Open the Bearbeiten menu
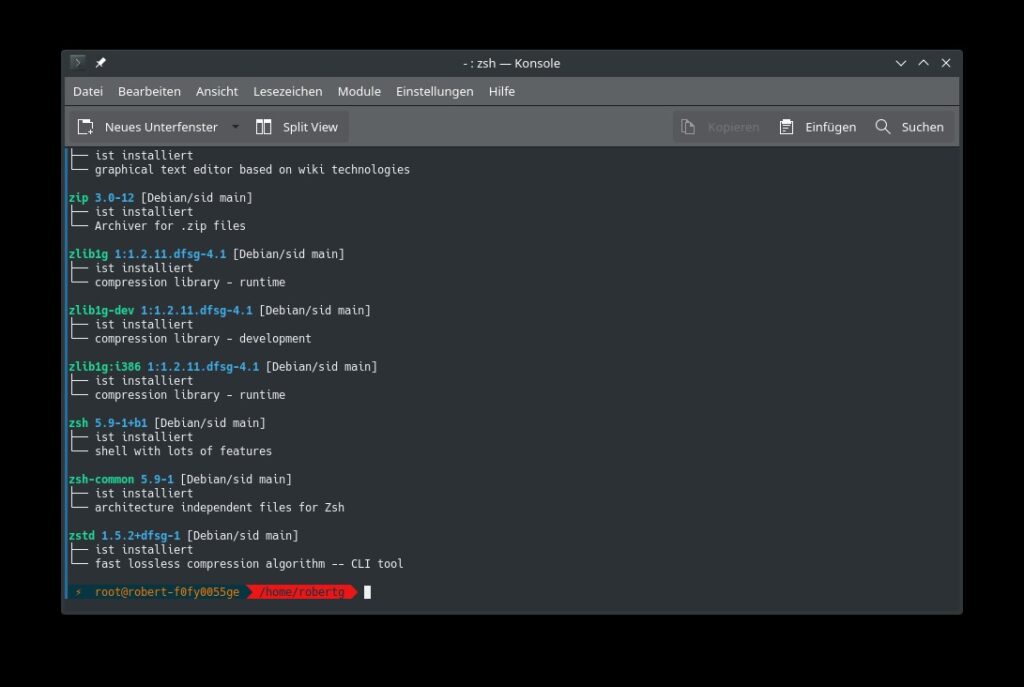Image resolution: width=1024 pixels, height=687 pixels. coord(149,91)
